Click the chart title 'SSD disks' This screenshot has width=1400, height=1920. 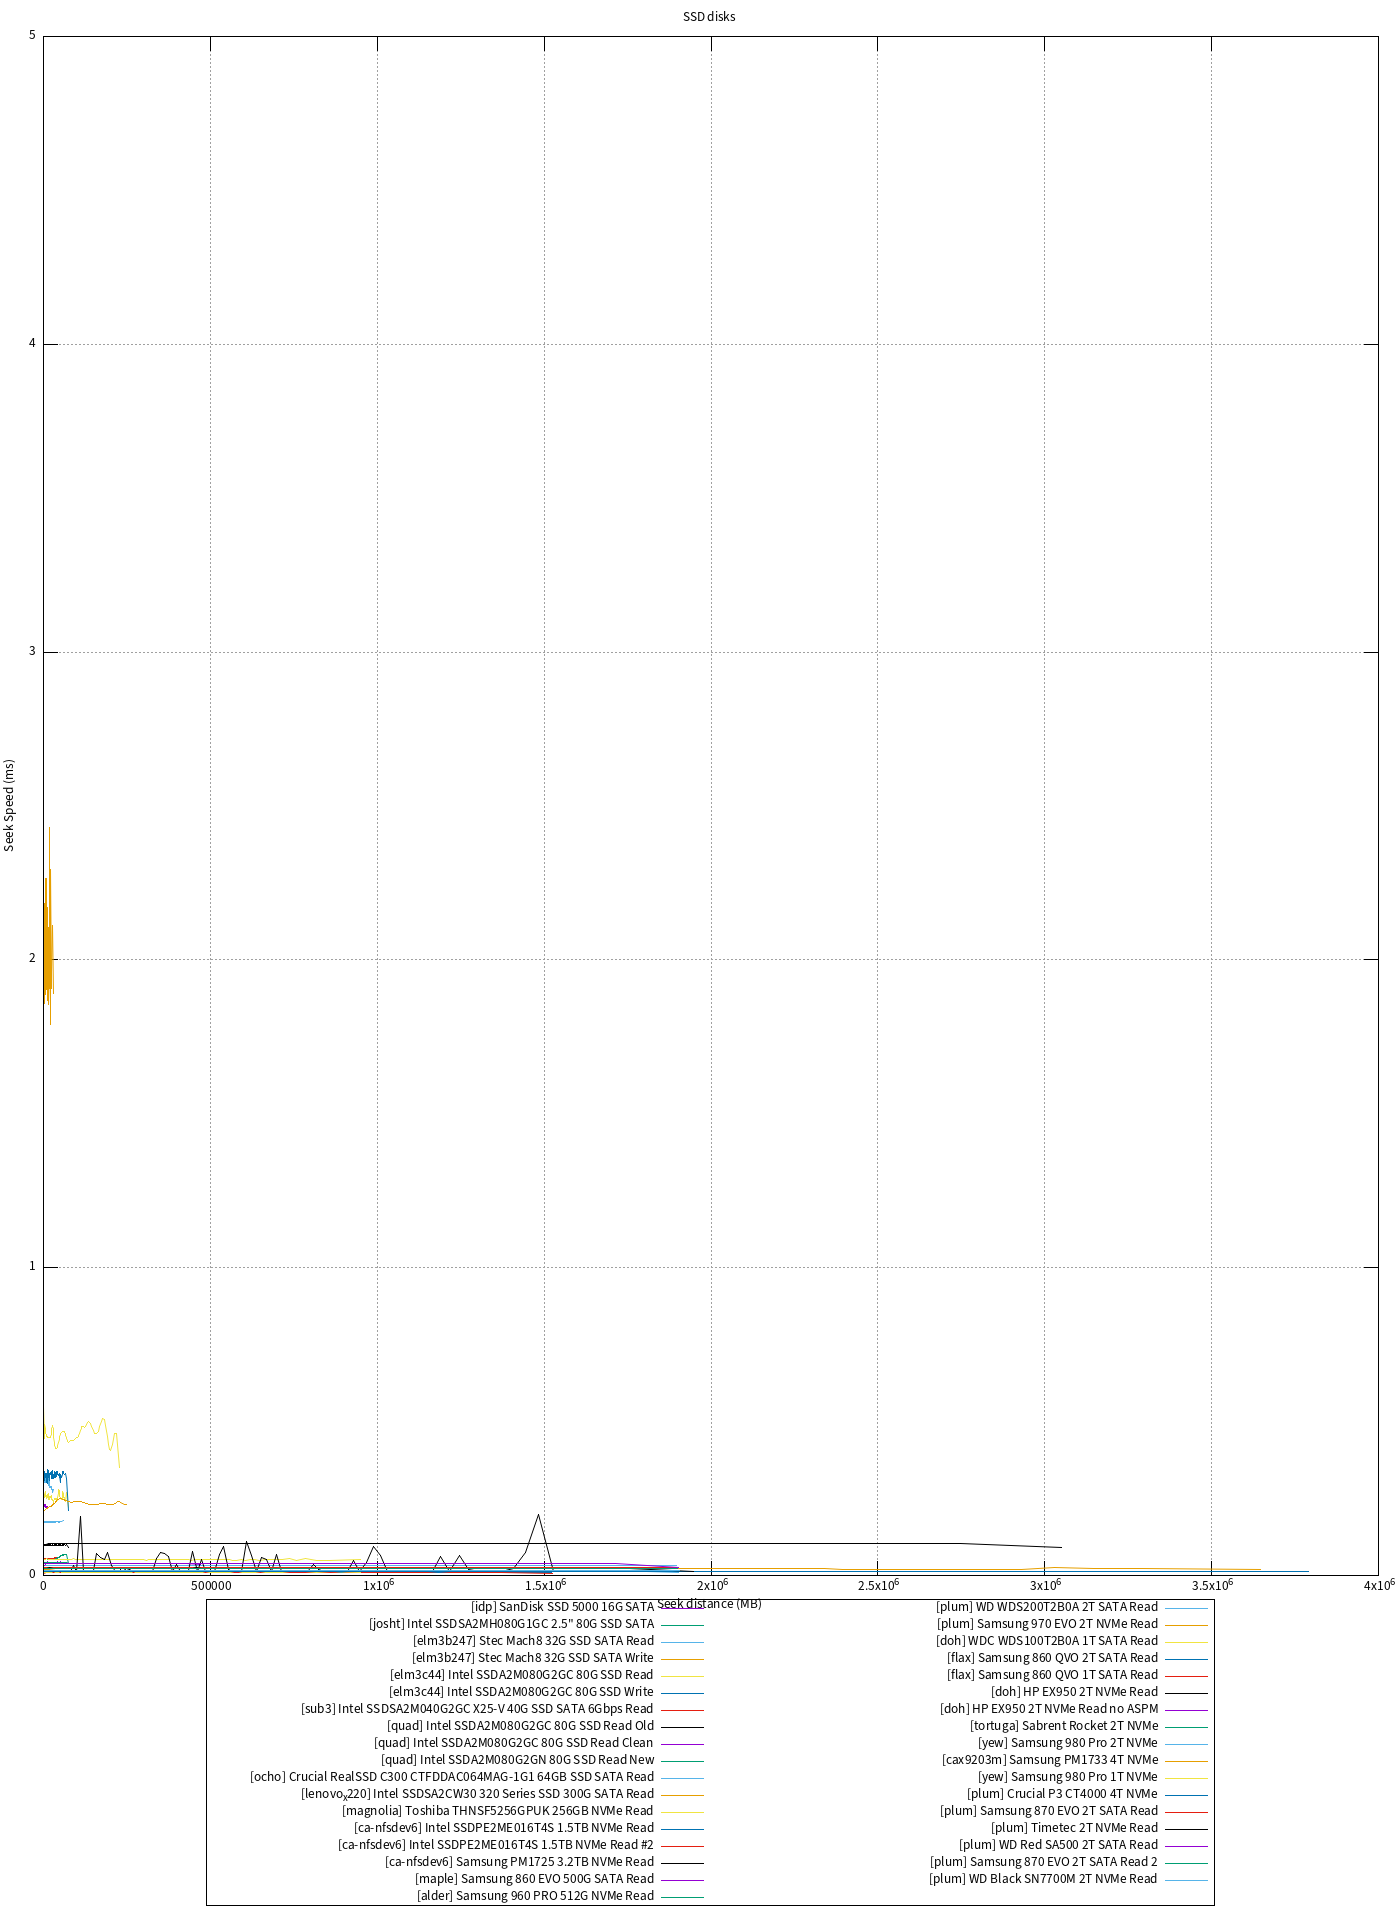(x=710, y=17)
